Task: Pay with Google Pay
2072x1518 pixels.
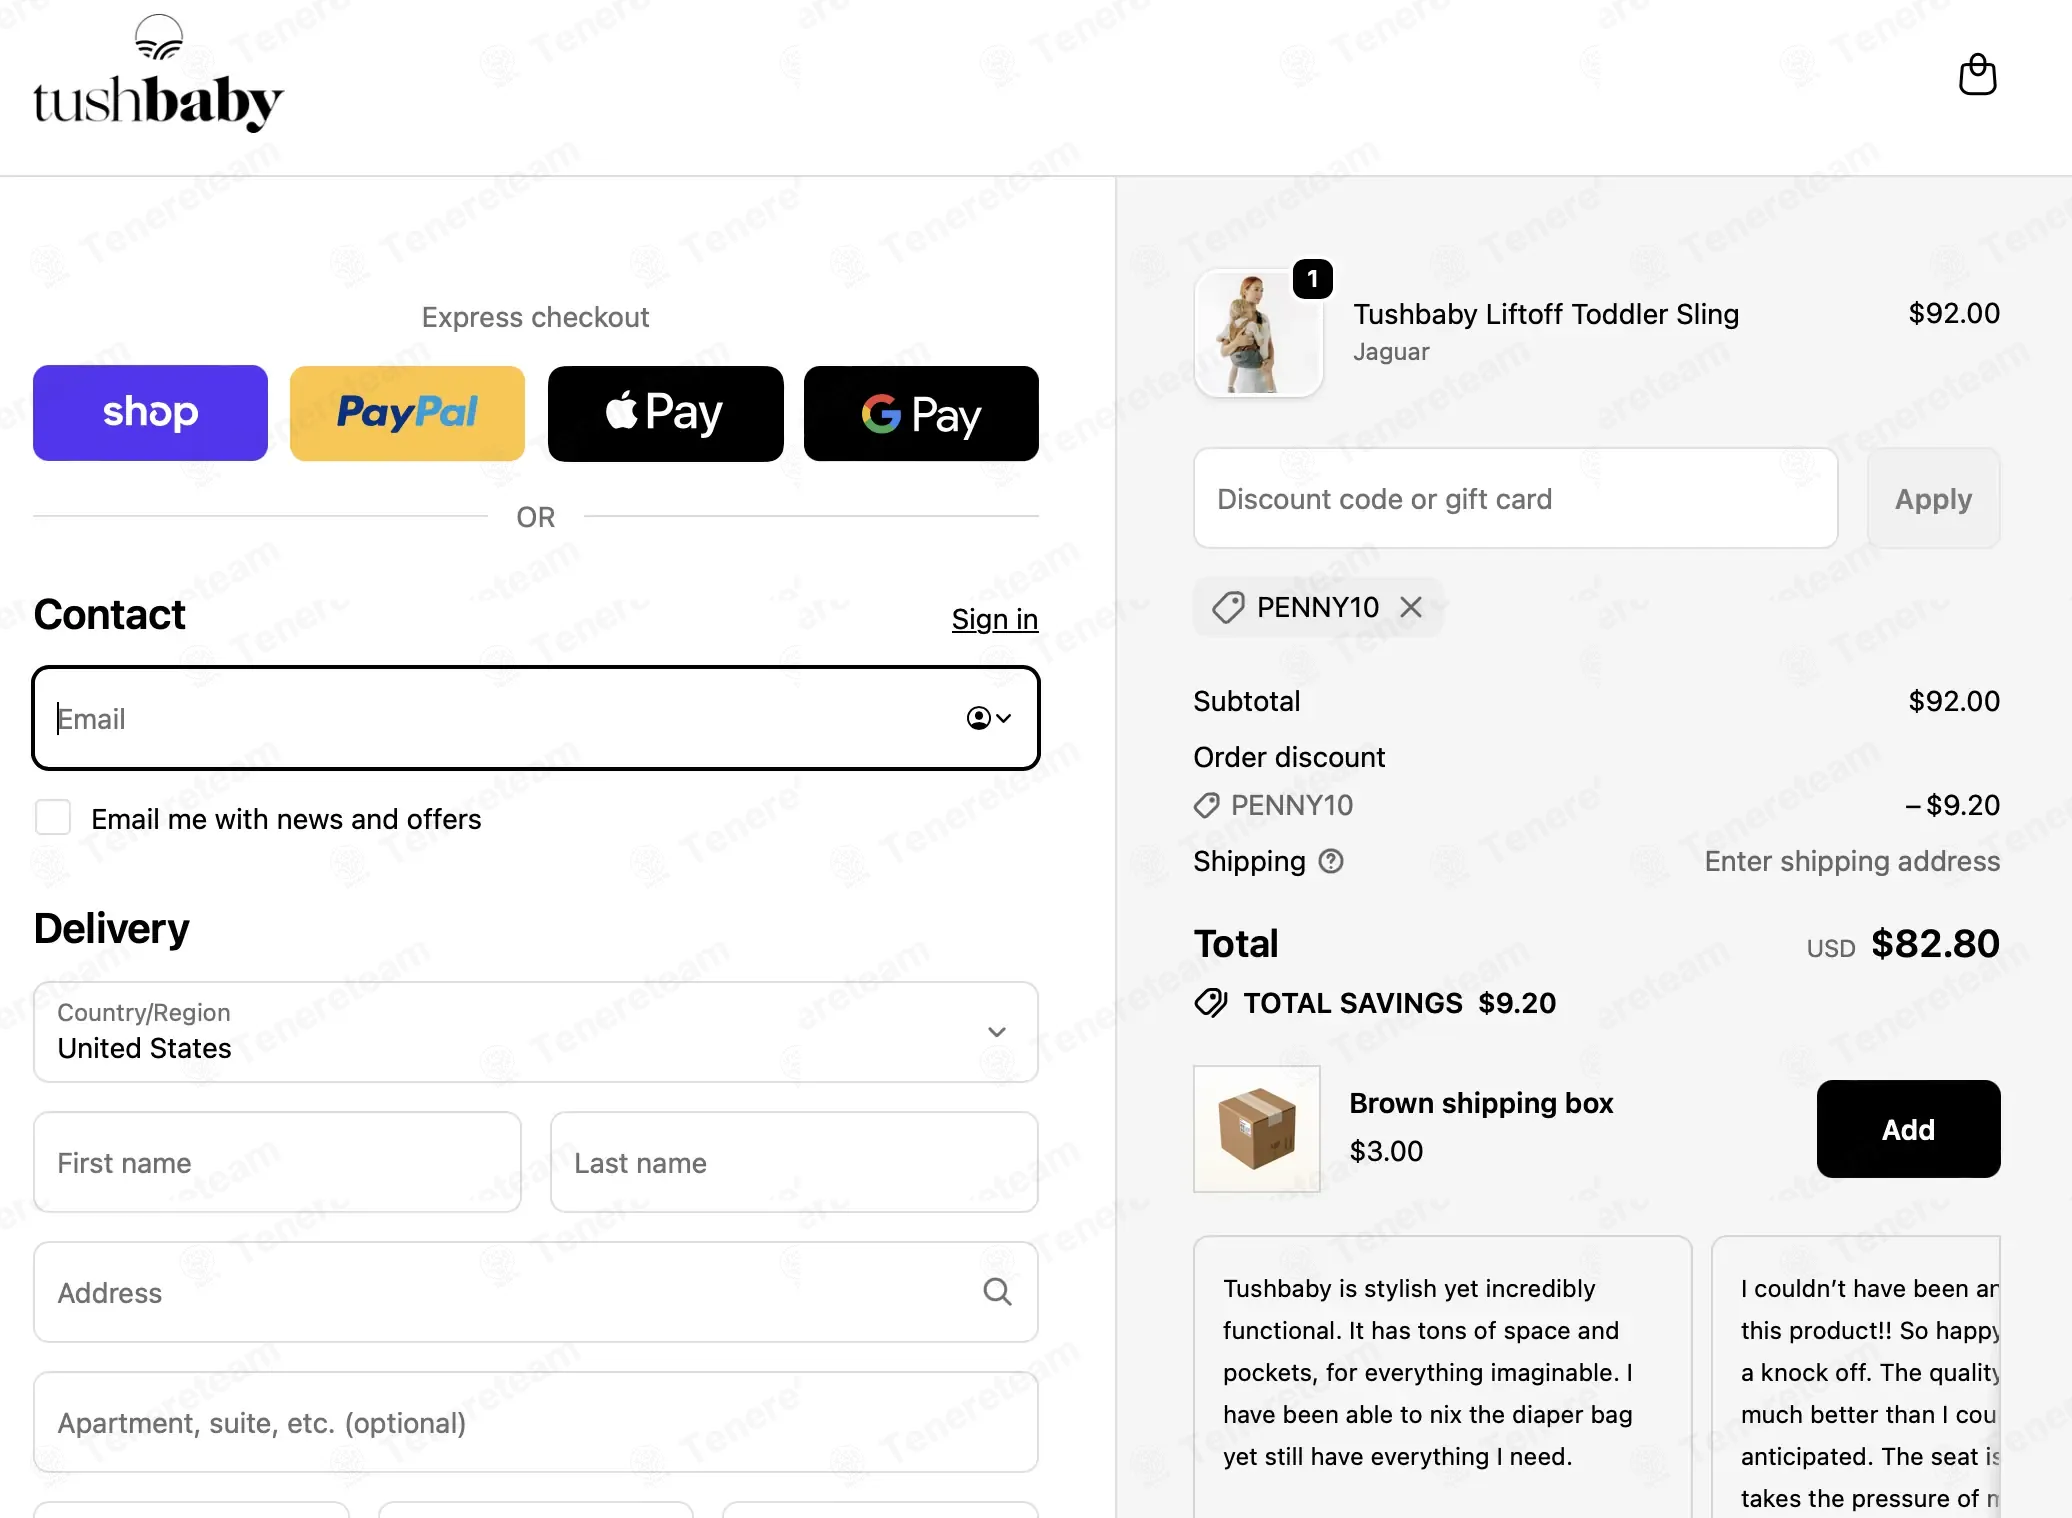Action: pyautogui.click(x=921, y=413)
